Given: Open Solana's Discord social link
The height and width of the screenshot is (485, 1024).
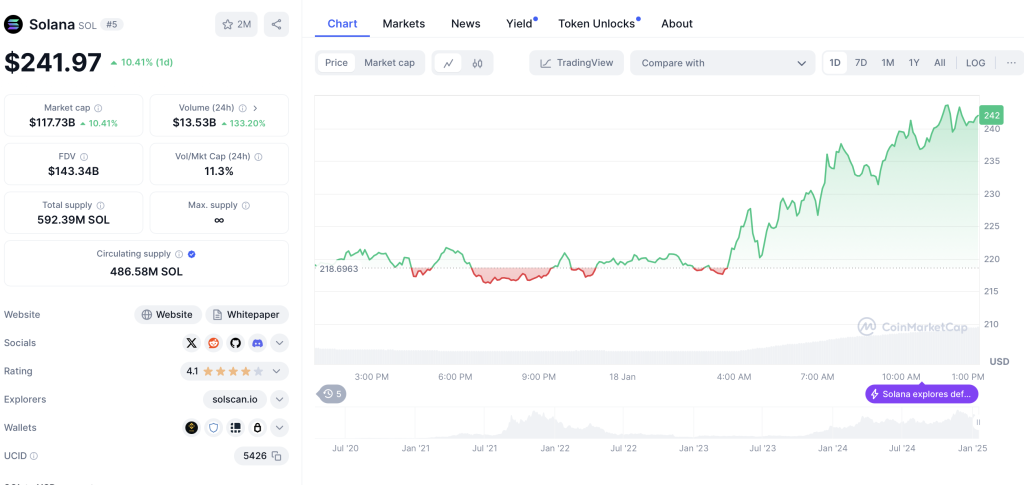Looking at the screenshot, I should coord(258,343).
